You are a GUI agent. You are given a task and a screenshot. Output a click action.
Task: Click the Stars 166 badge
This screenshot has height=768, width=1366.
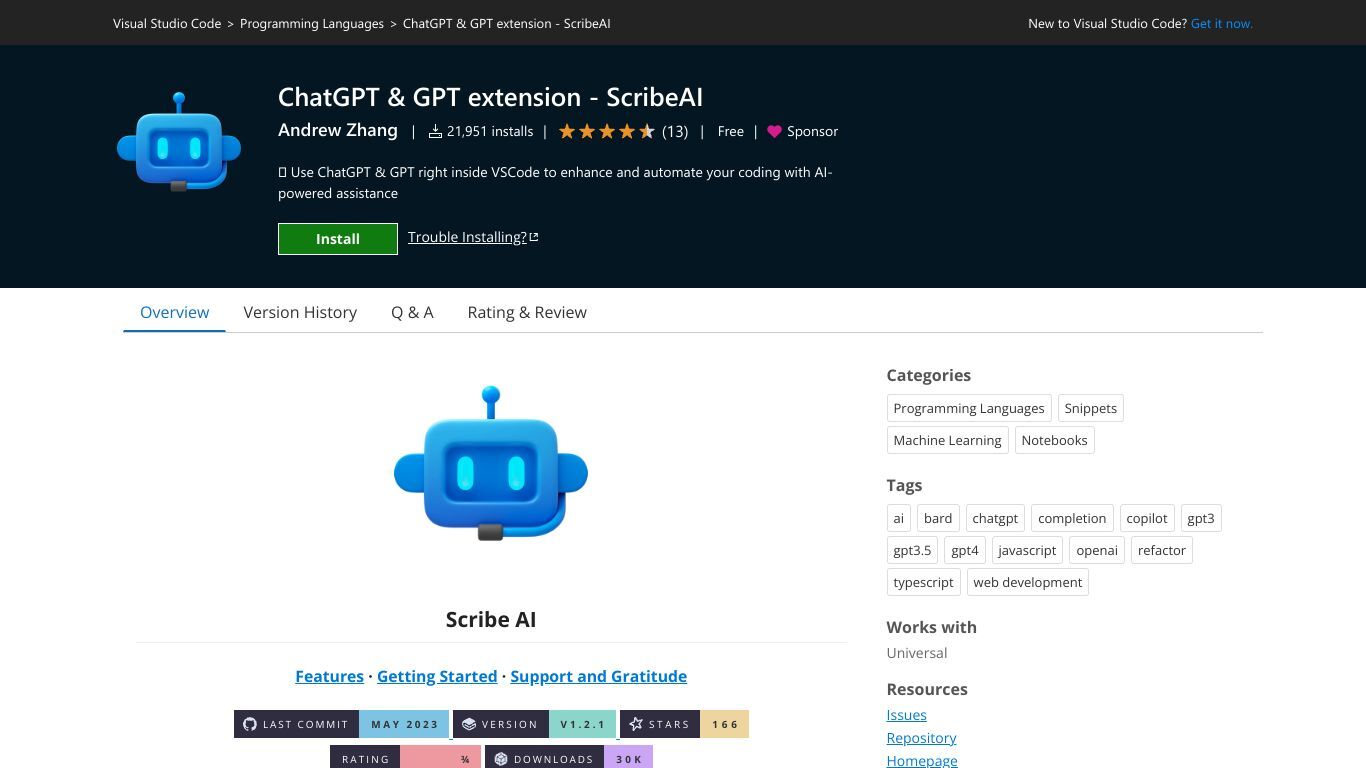click(x=684, y=724)
